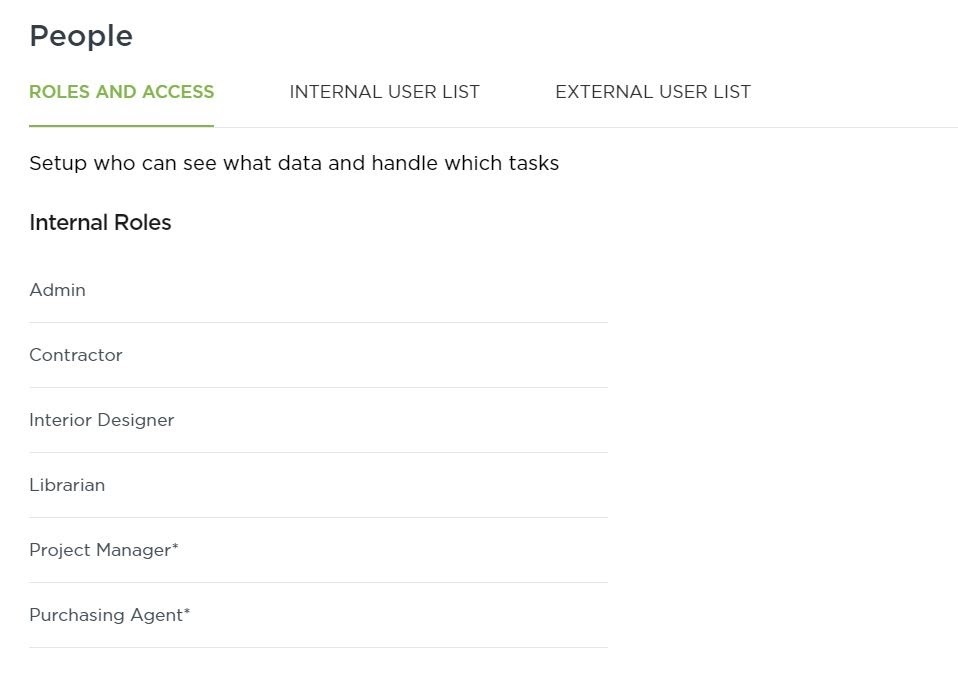Open the Contractor role settings
The height and width of the screenshot is (685, 958).
tap(318, 355)
